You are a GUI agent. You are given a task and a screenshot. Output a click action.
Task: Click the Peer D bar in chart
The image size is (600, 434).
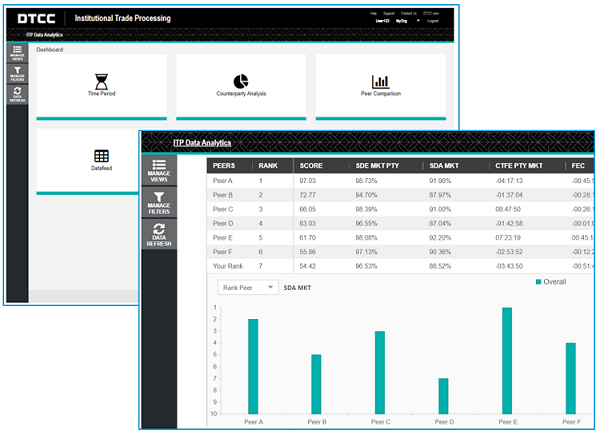(443, 396)
